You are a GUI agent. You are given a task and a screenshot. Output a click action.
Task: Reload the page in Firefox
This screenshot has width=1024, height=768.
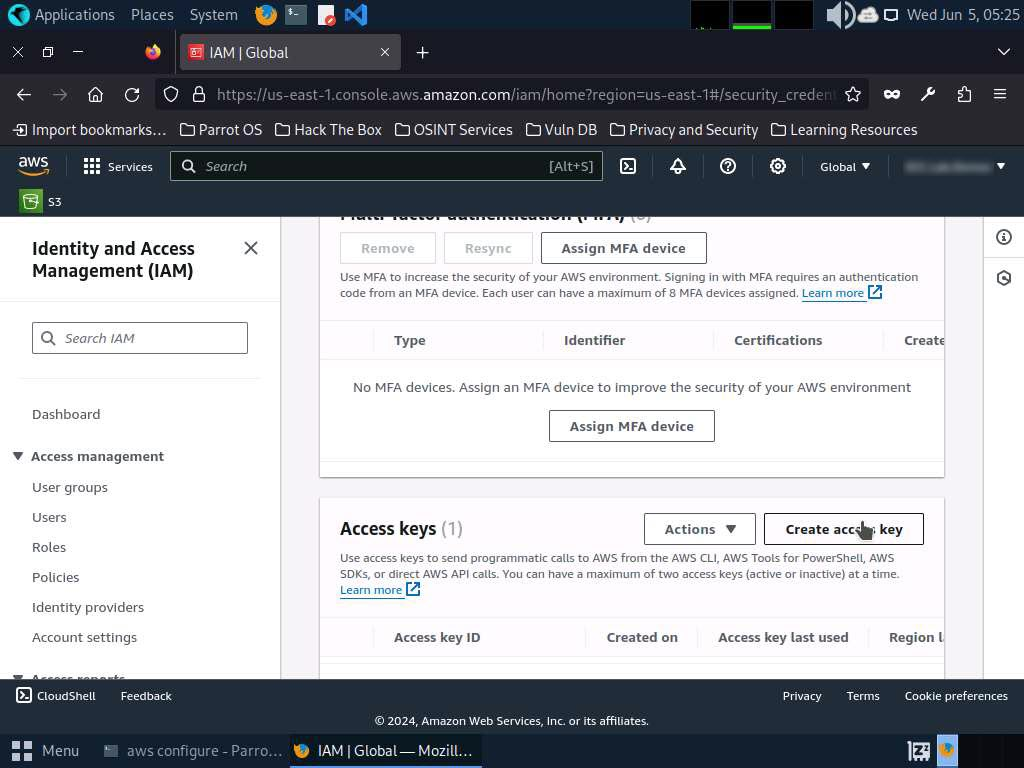click(x=132, y=94)
